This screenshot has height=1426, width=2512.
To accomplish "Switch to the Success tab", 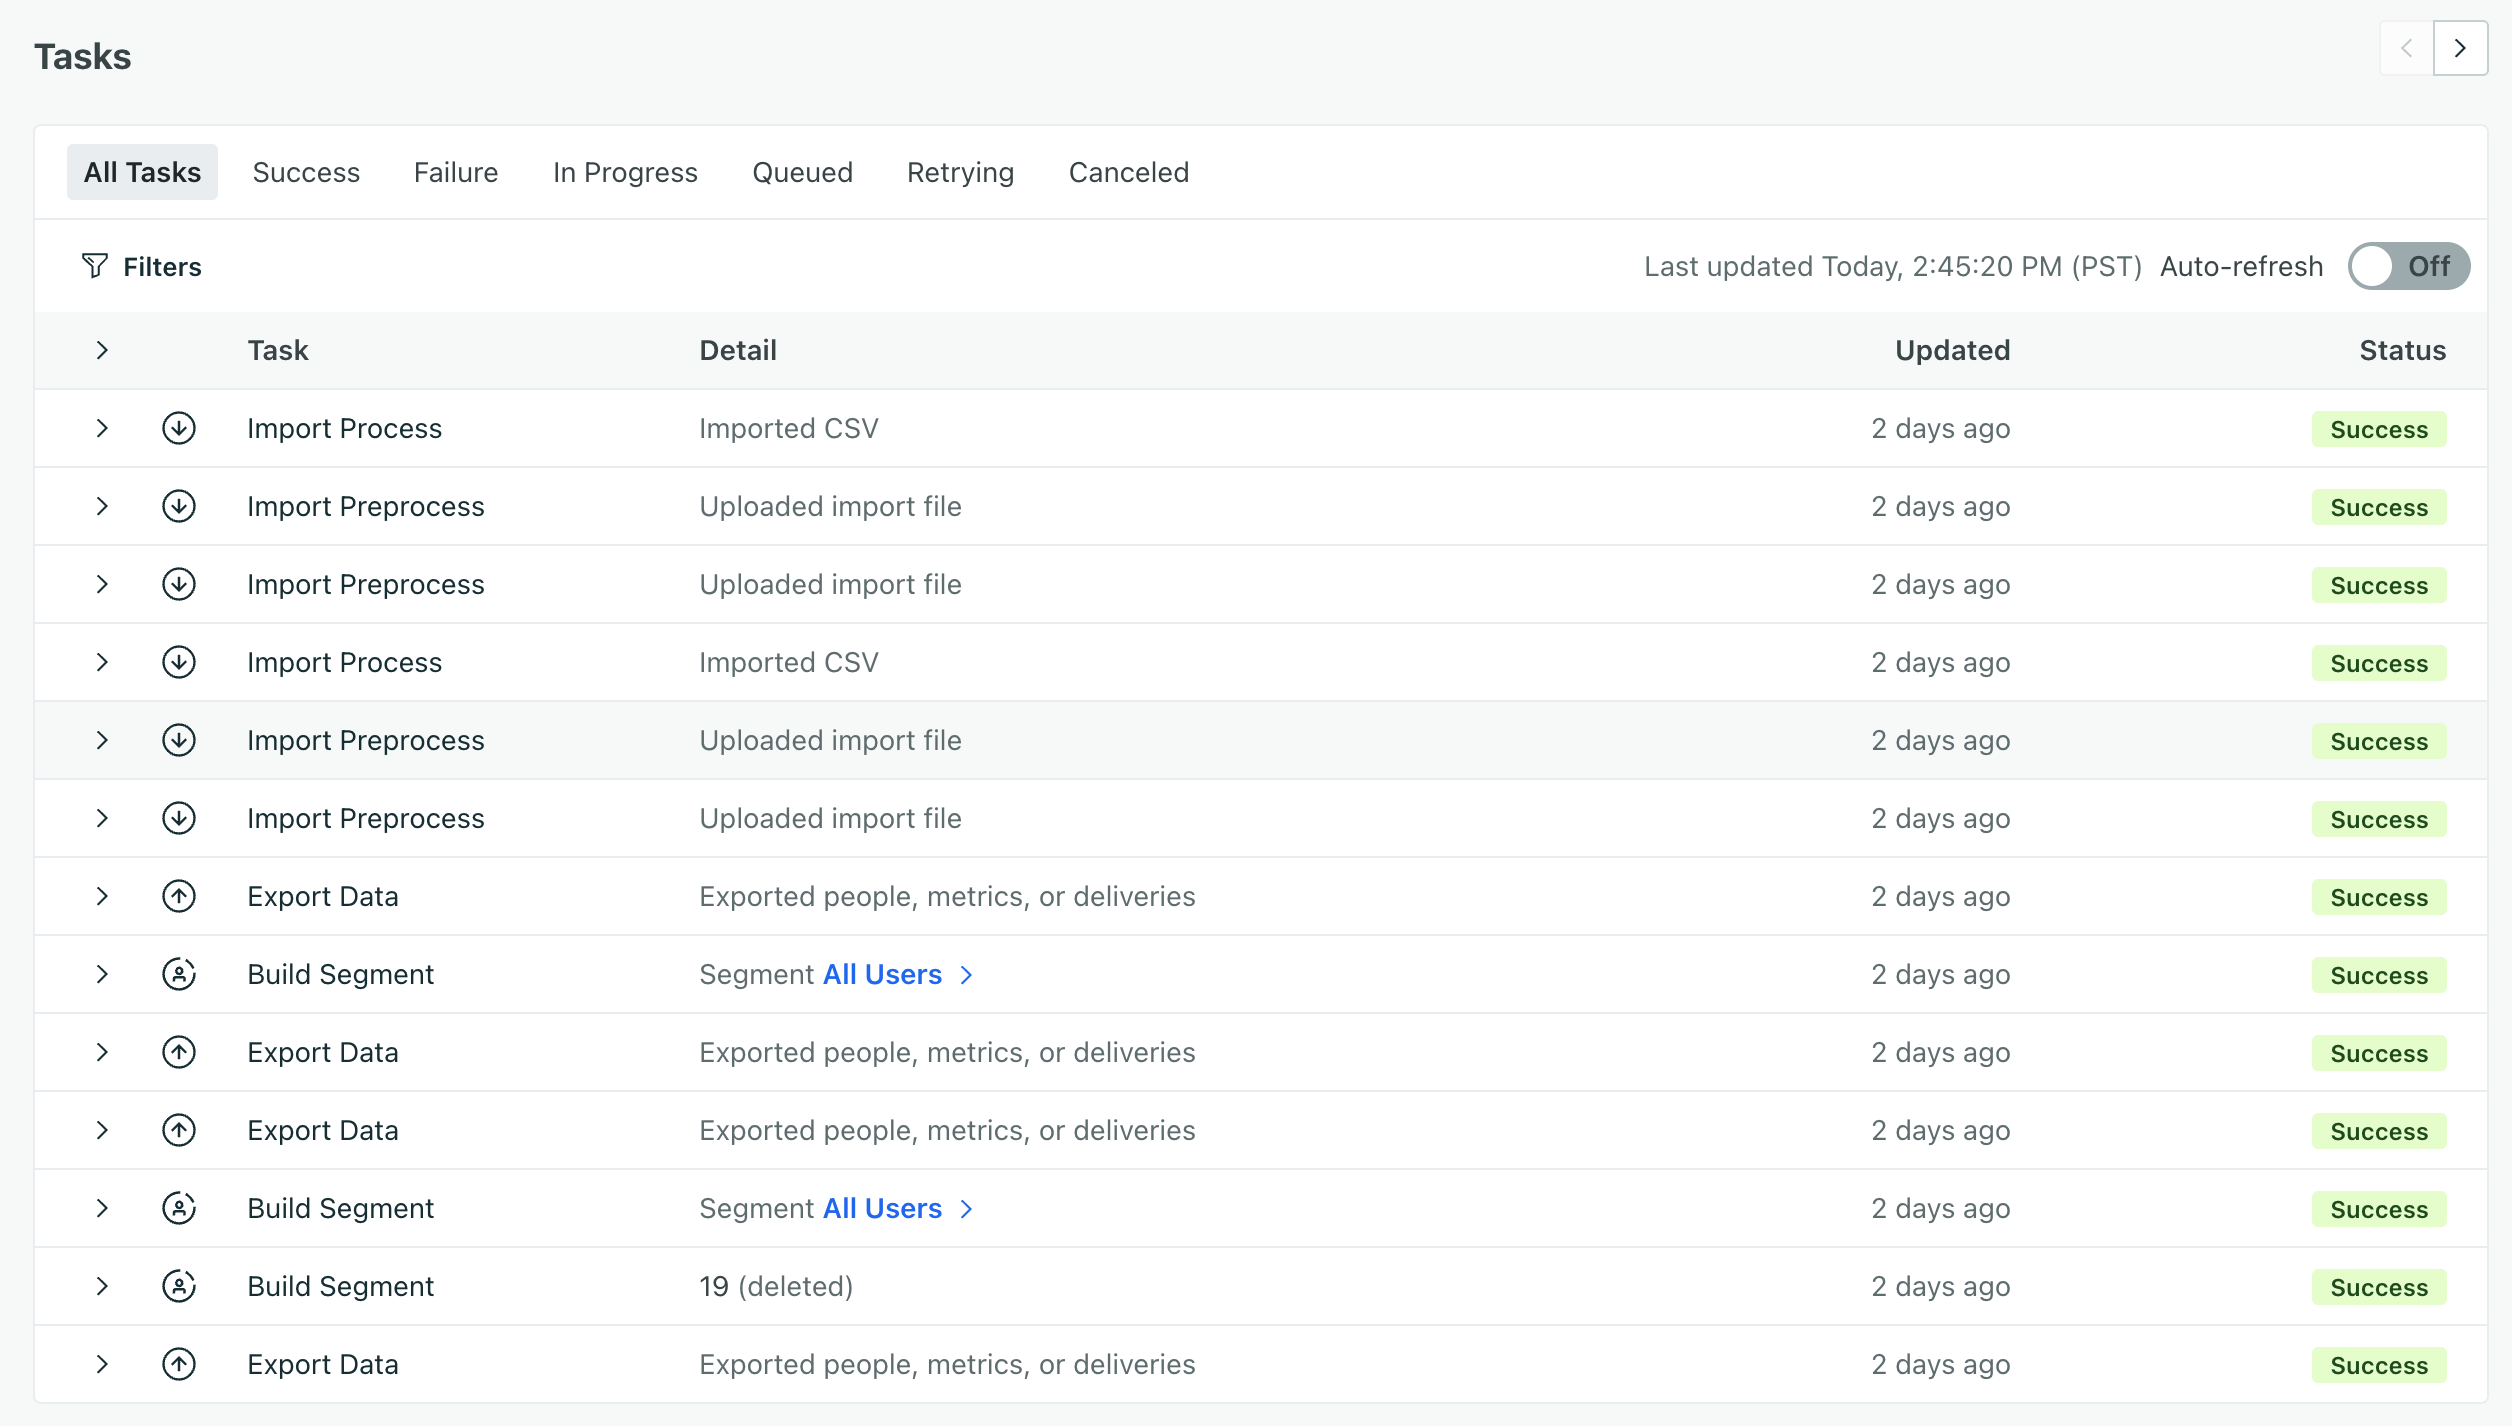I will point(306,172).
